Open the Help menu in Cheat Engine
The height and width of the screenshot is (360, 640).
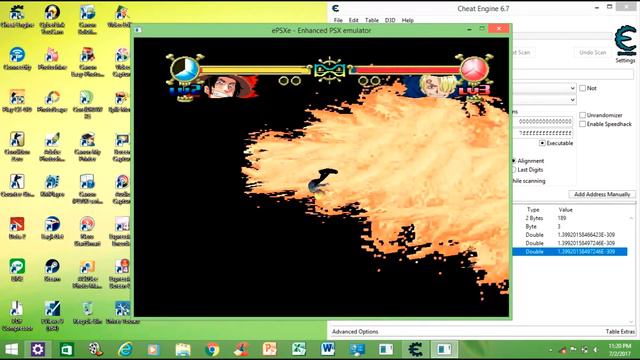[x=407, y=20]
